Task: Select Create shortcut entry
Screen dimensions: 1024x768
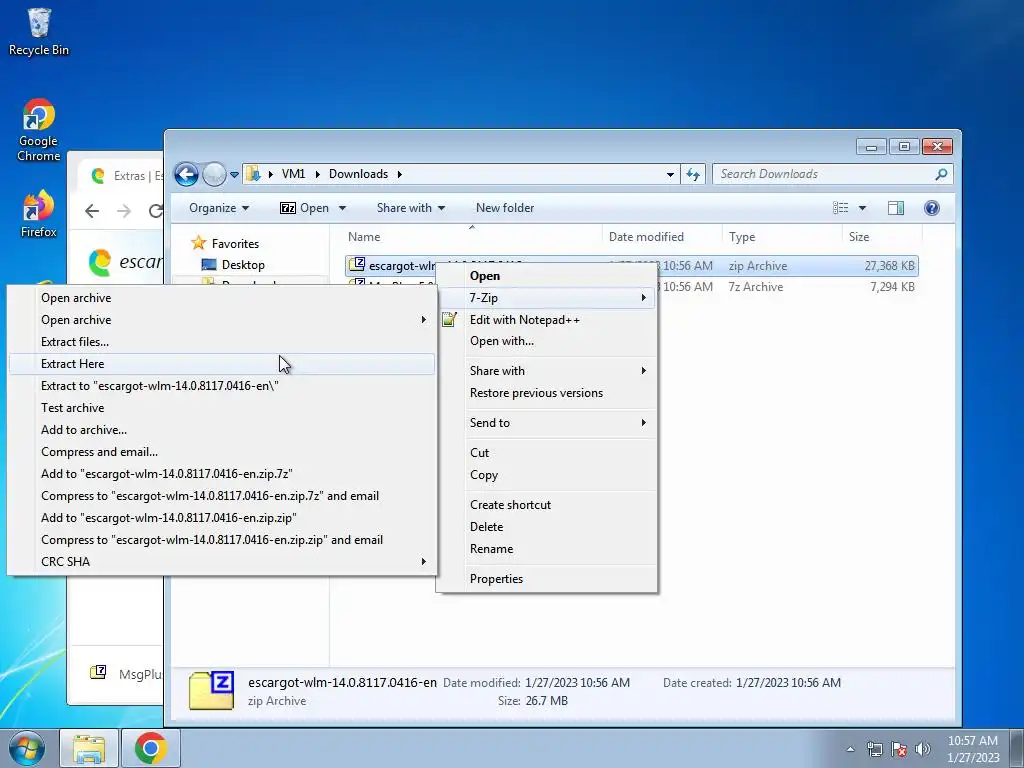Action: 547,505
